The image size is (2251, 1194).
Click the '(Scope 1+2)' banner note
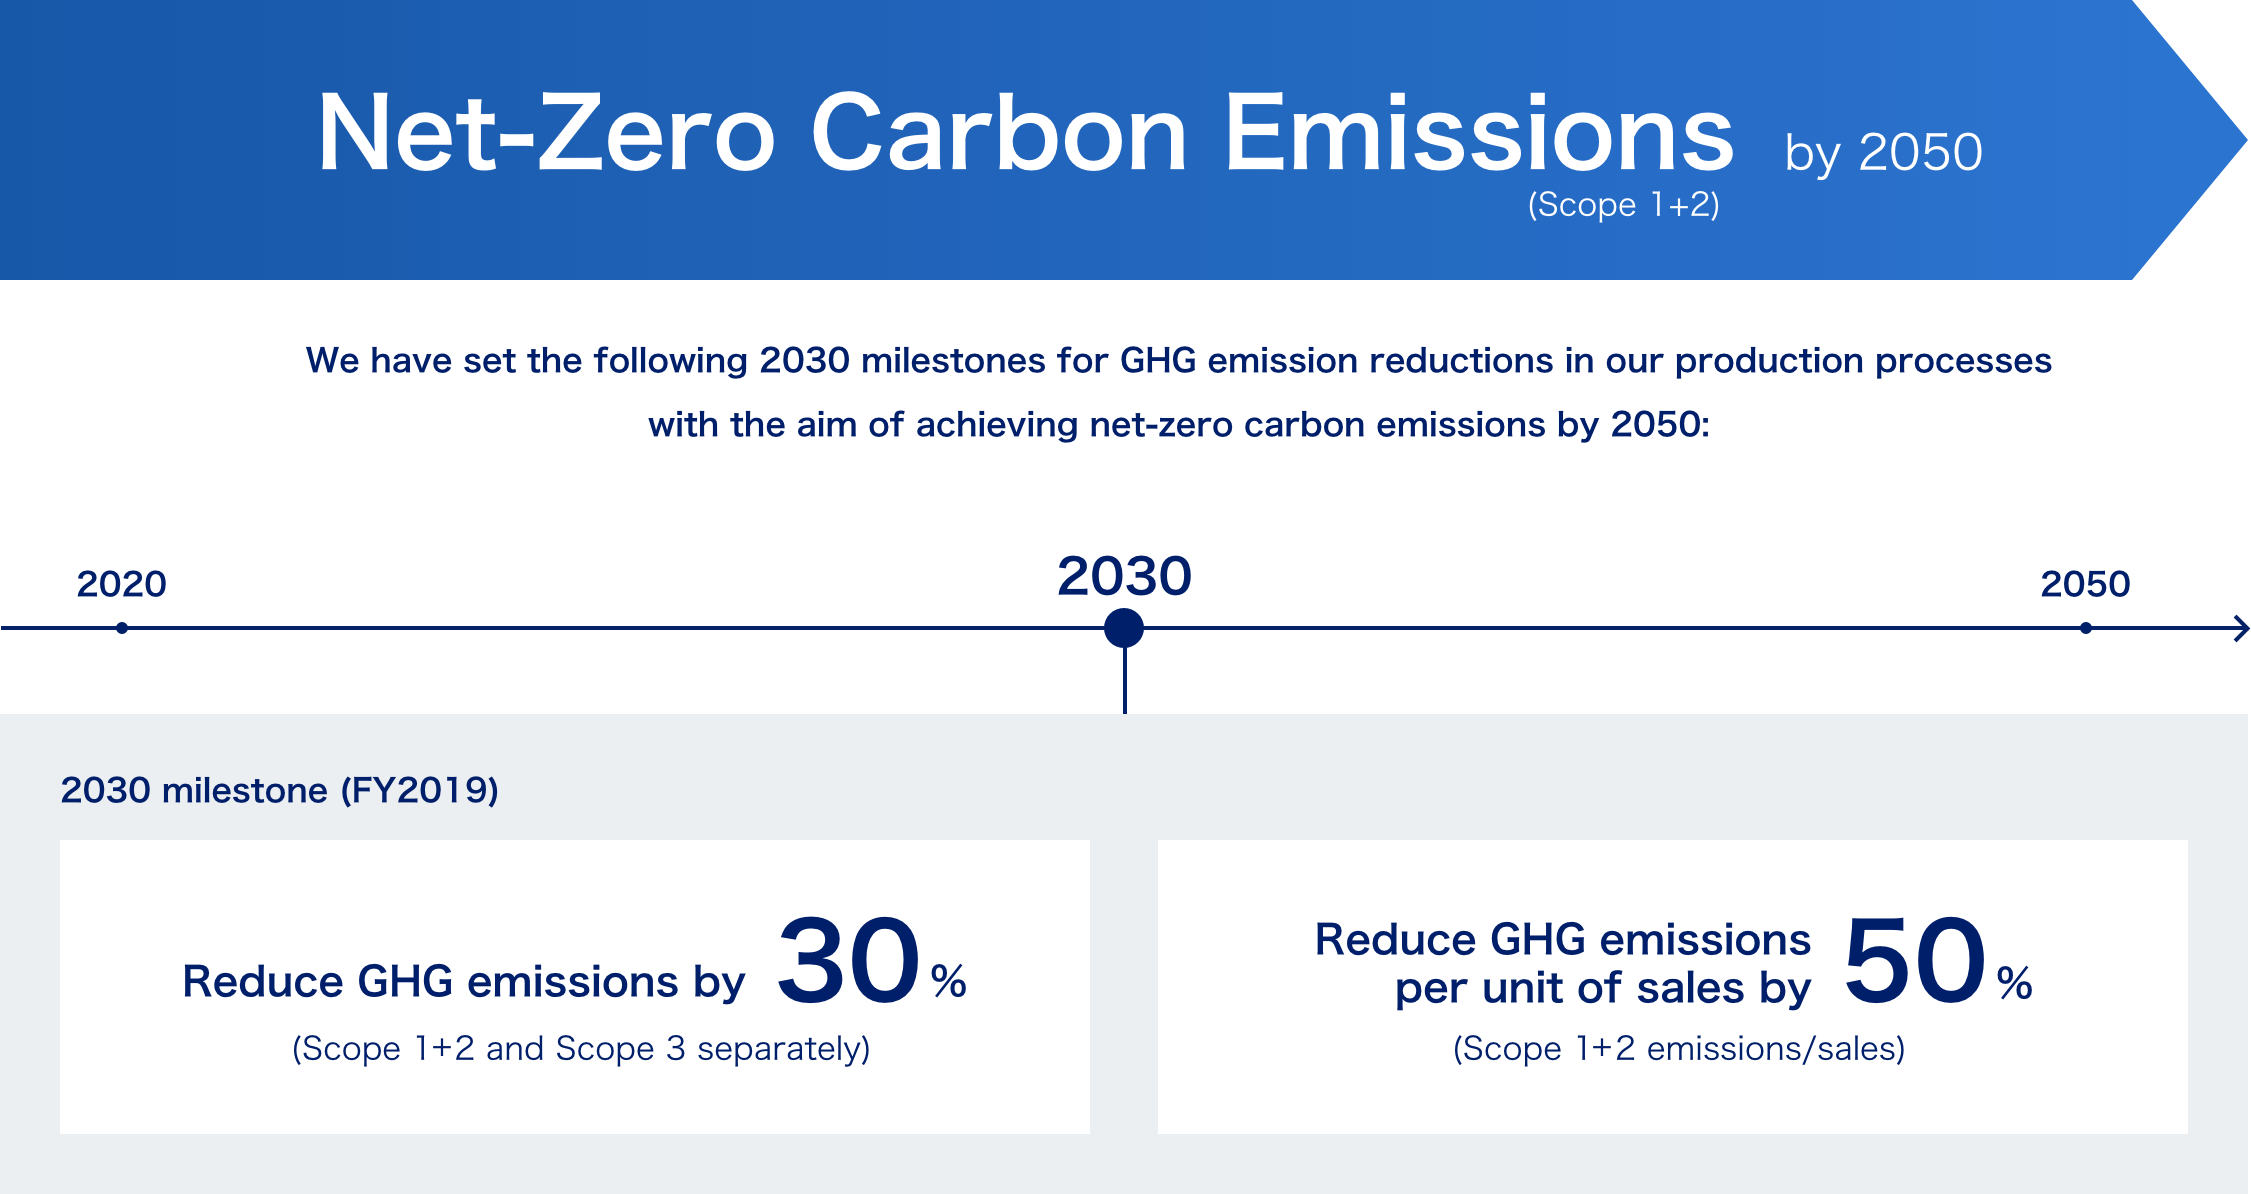pyautogui.click(x=1623, y=205)
